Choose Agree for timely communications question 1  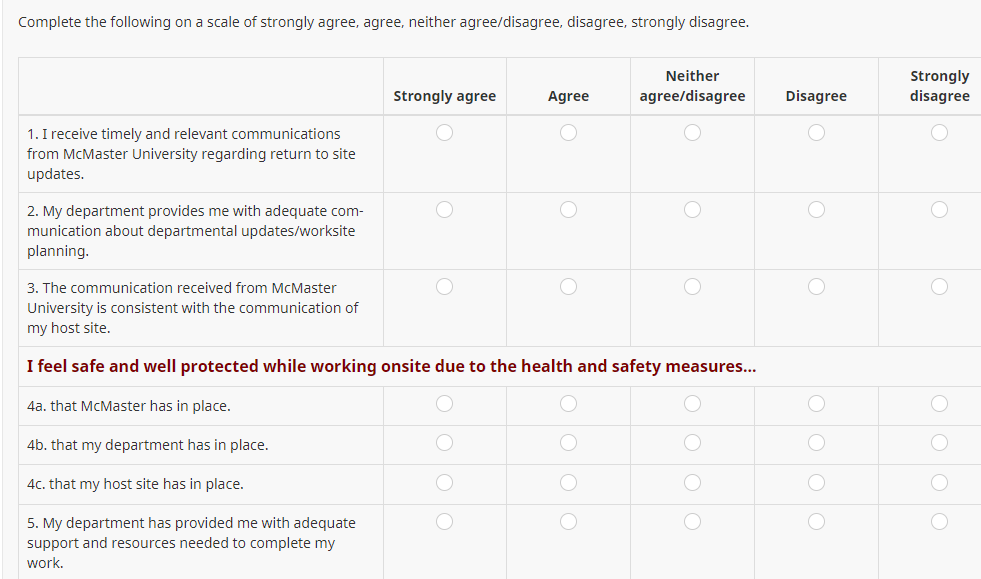pos(568,132)
